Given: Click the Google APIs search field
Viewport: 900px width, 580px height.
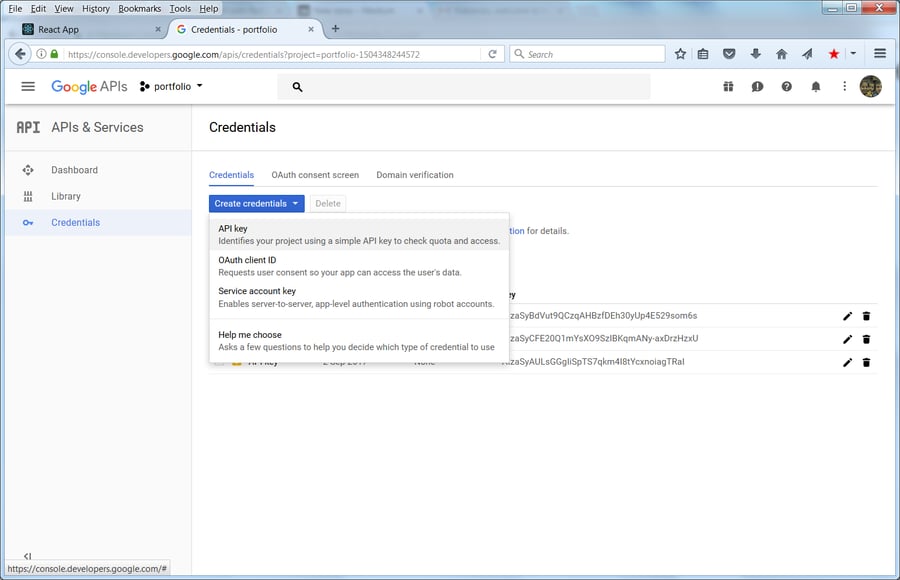Looking at the screenshot, I should 470,87.
